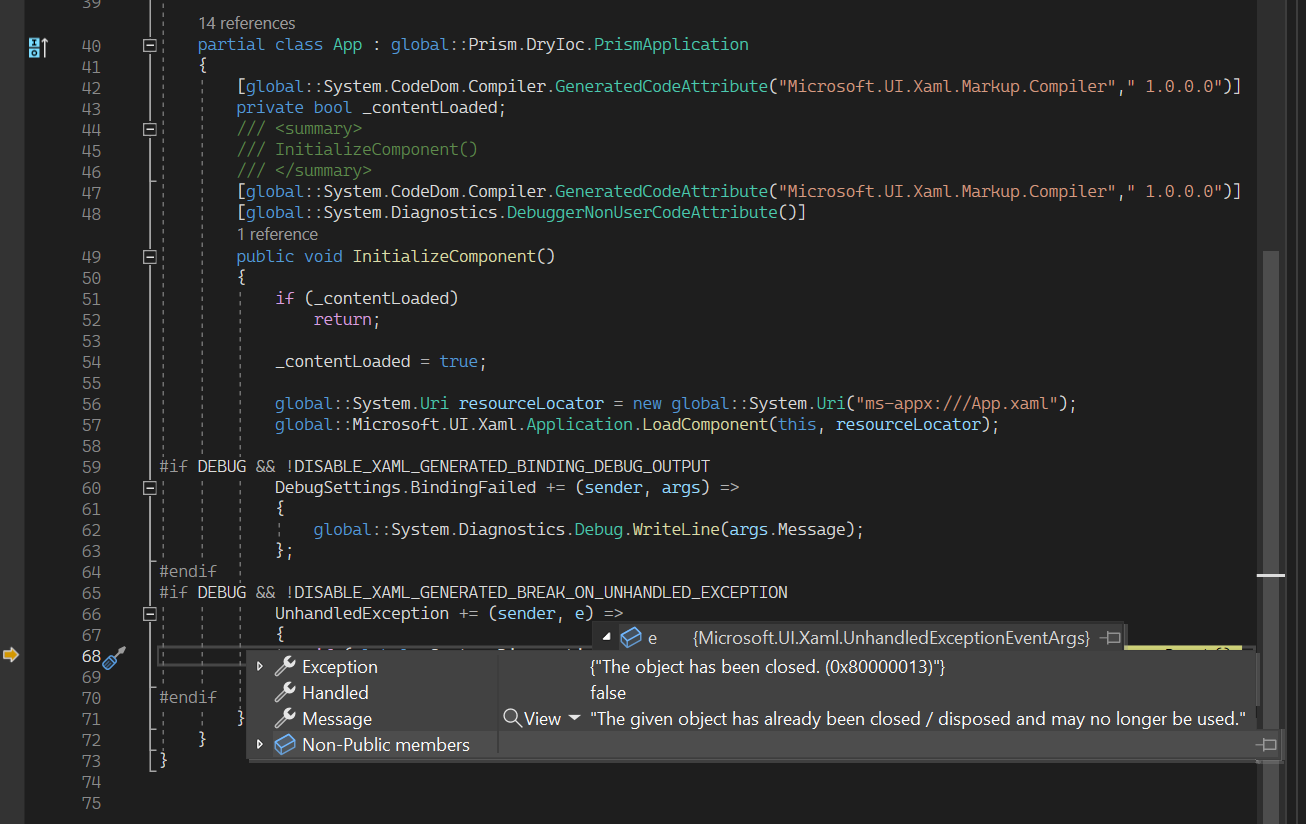
Task: Expand the Non-Public members node
Action: 260,745
